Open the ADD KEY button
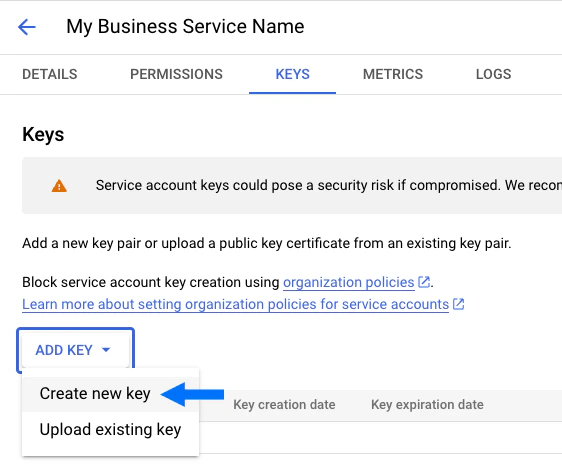The width and height of the screenshot is (562, 469). point(75,350)
